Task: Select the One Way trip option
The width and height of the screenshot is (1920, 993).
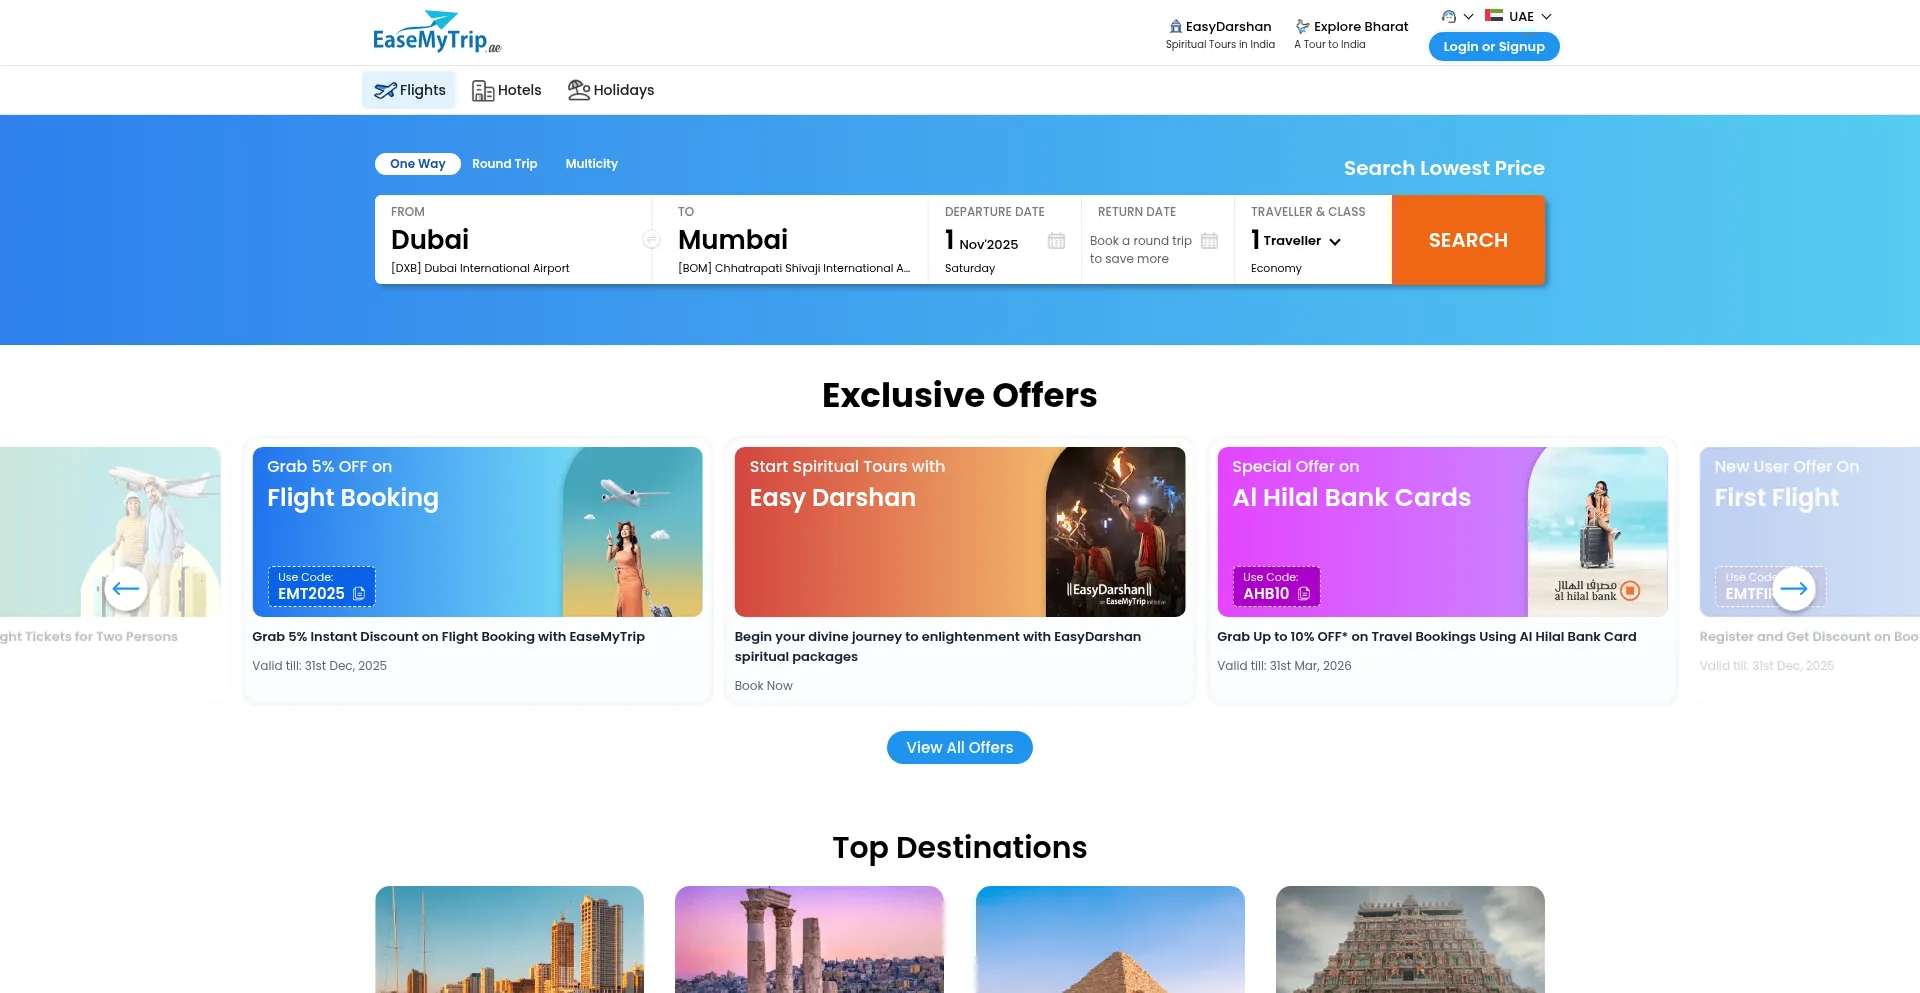Action: point(418,164)
